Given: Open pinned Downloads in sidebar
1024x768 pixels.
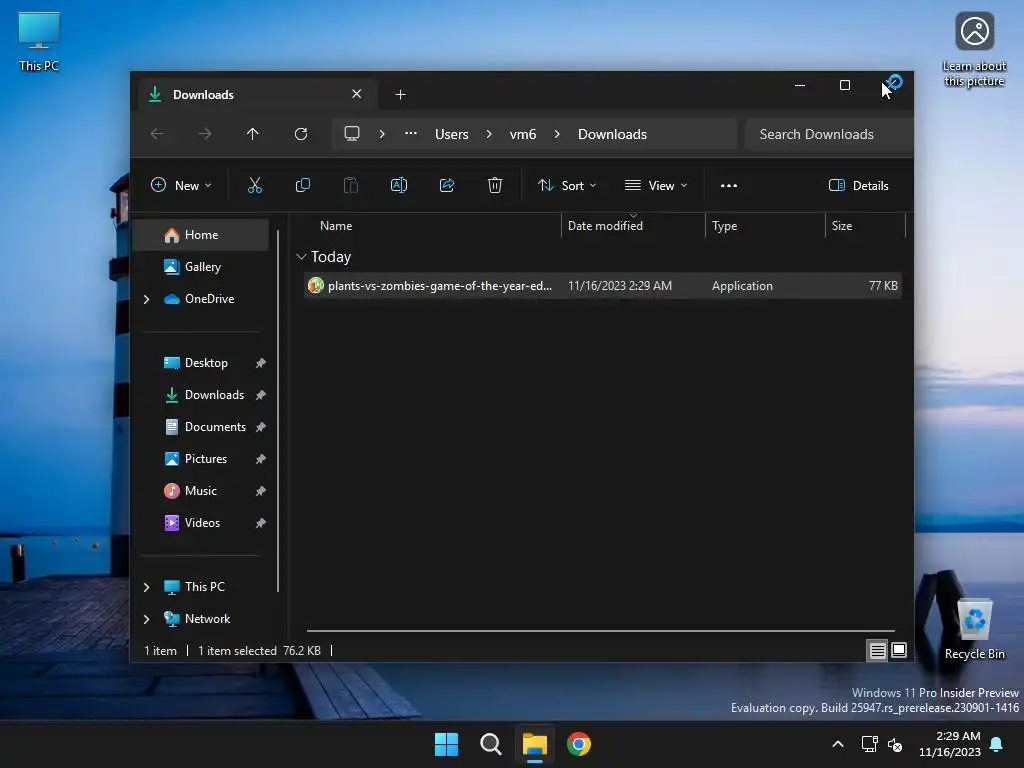Looking at the screenshot, I should 214,394.
